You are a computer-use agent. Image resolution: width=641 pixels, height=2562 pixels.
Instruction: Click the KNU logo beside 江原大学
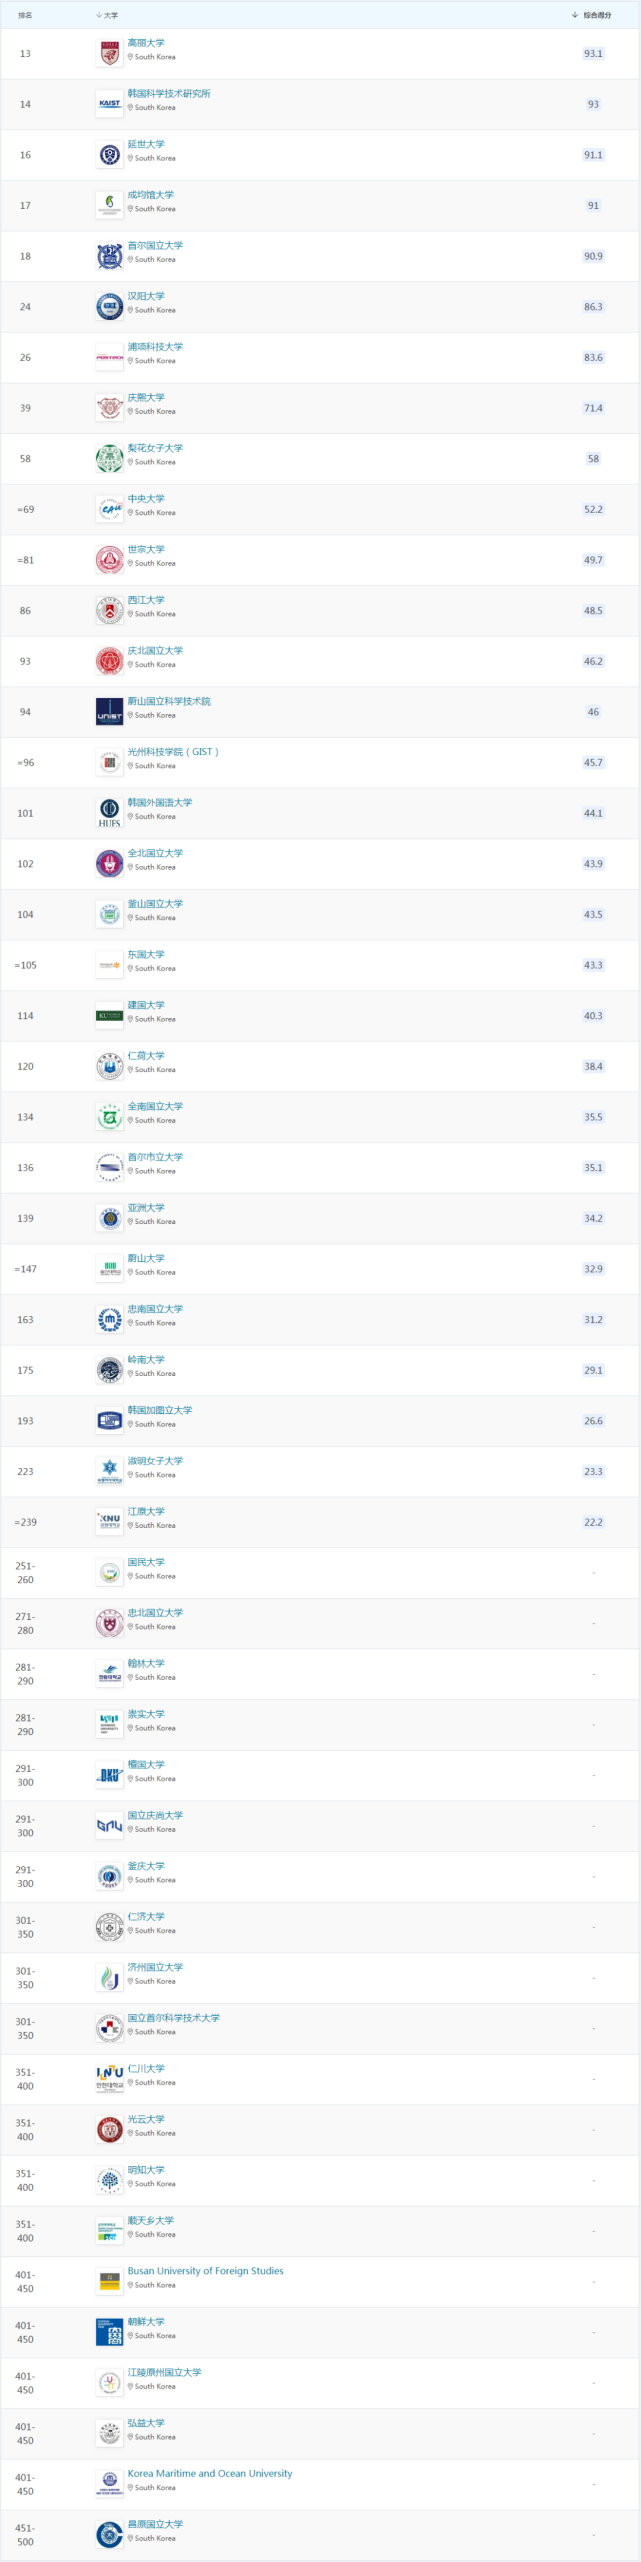click(109, 1522)
